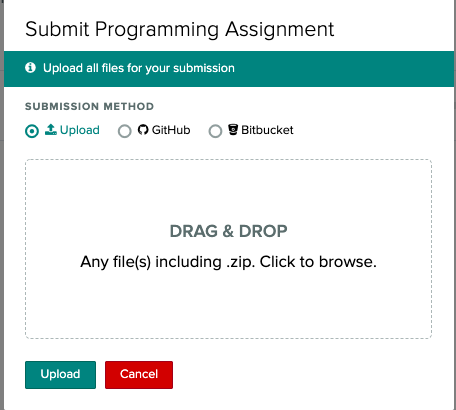The width and height of the screenshot is (456, 410).
Task: Choose the Bitbucket text label option
Action: click(x=267, y=130)
